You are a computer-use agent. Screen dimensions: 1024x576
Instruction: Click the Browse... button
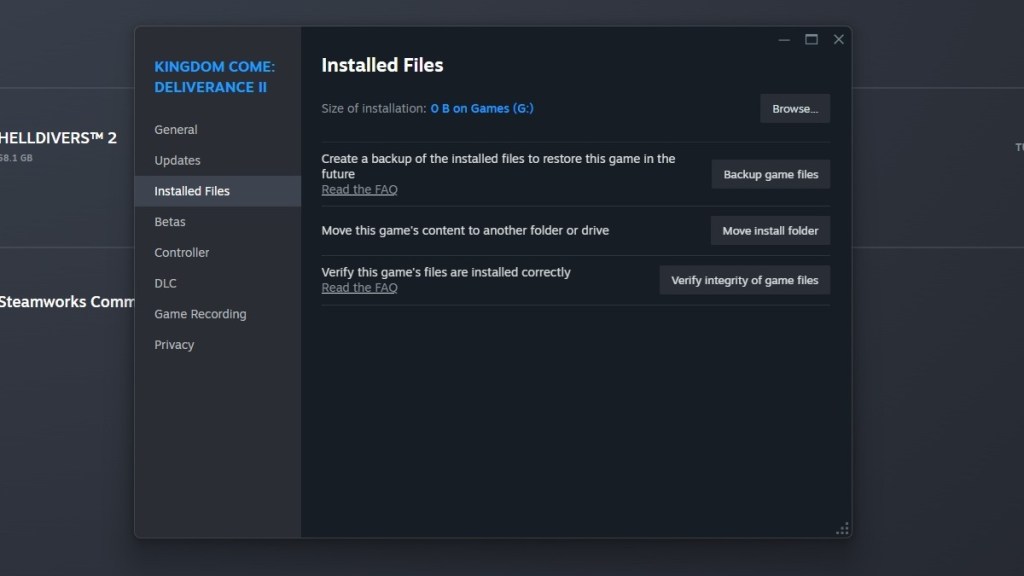point(795,109)
